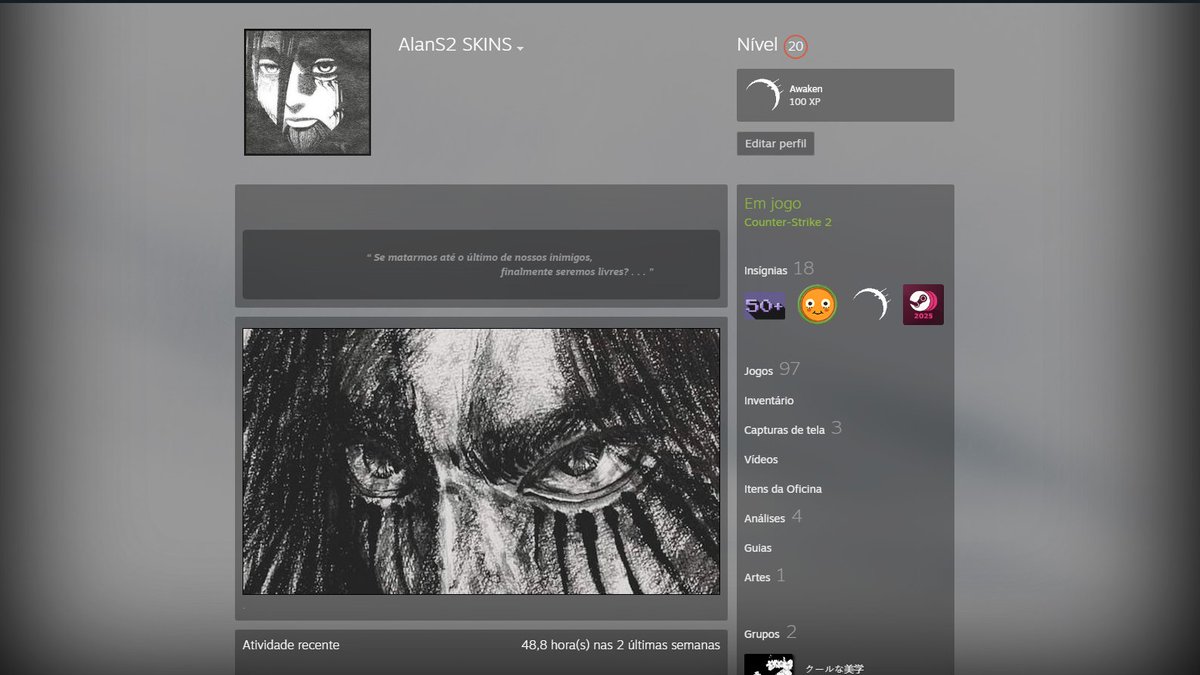1200x675 pixels.
Task: Click the crescent badge in Insígnias row
Action: point(870,305)
